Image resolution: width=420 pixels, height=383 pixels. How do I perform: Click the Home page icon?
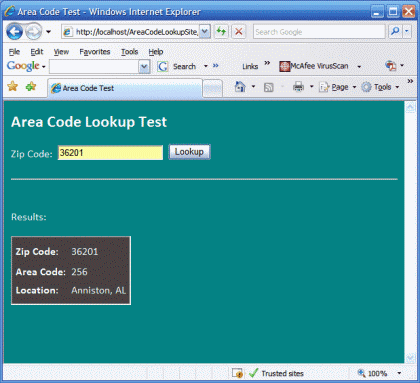point(240,87)
